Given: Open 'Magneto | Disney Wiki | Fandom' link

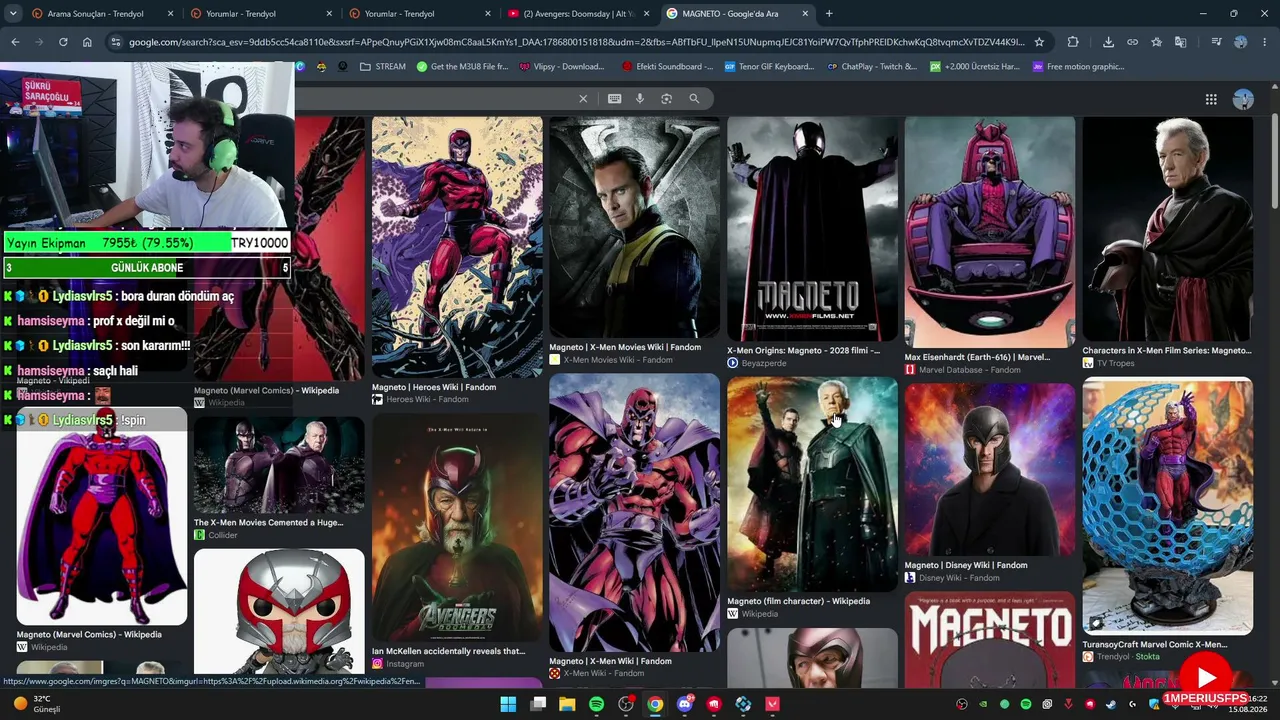Looking at the screenshot, I should pos(966,565).
